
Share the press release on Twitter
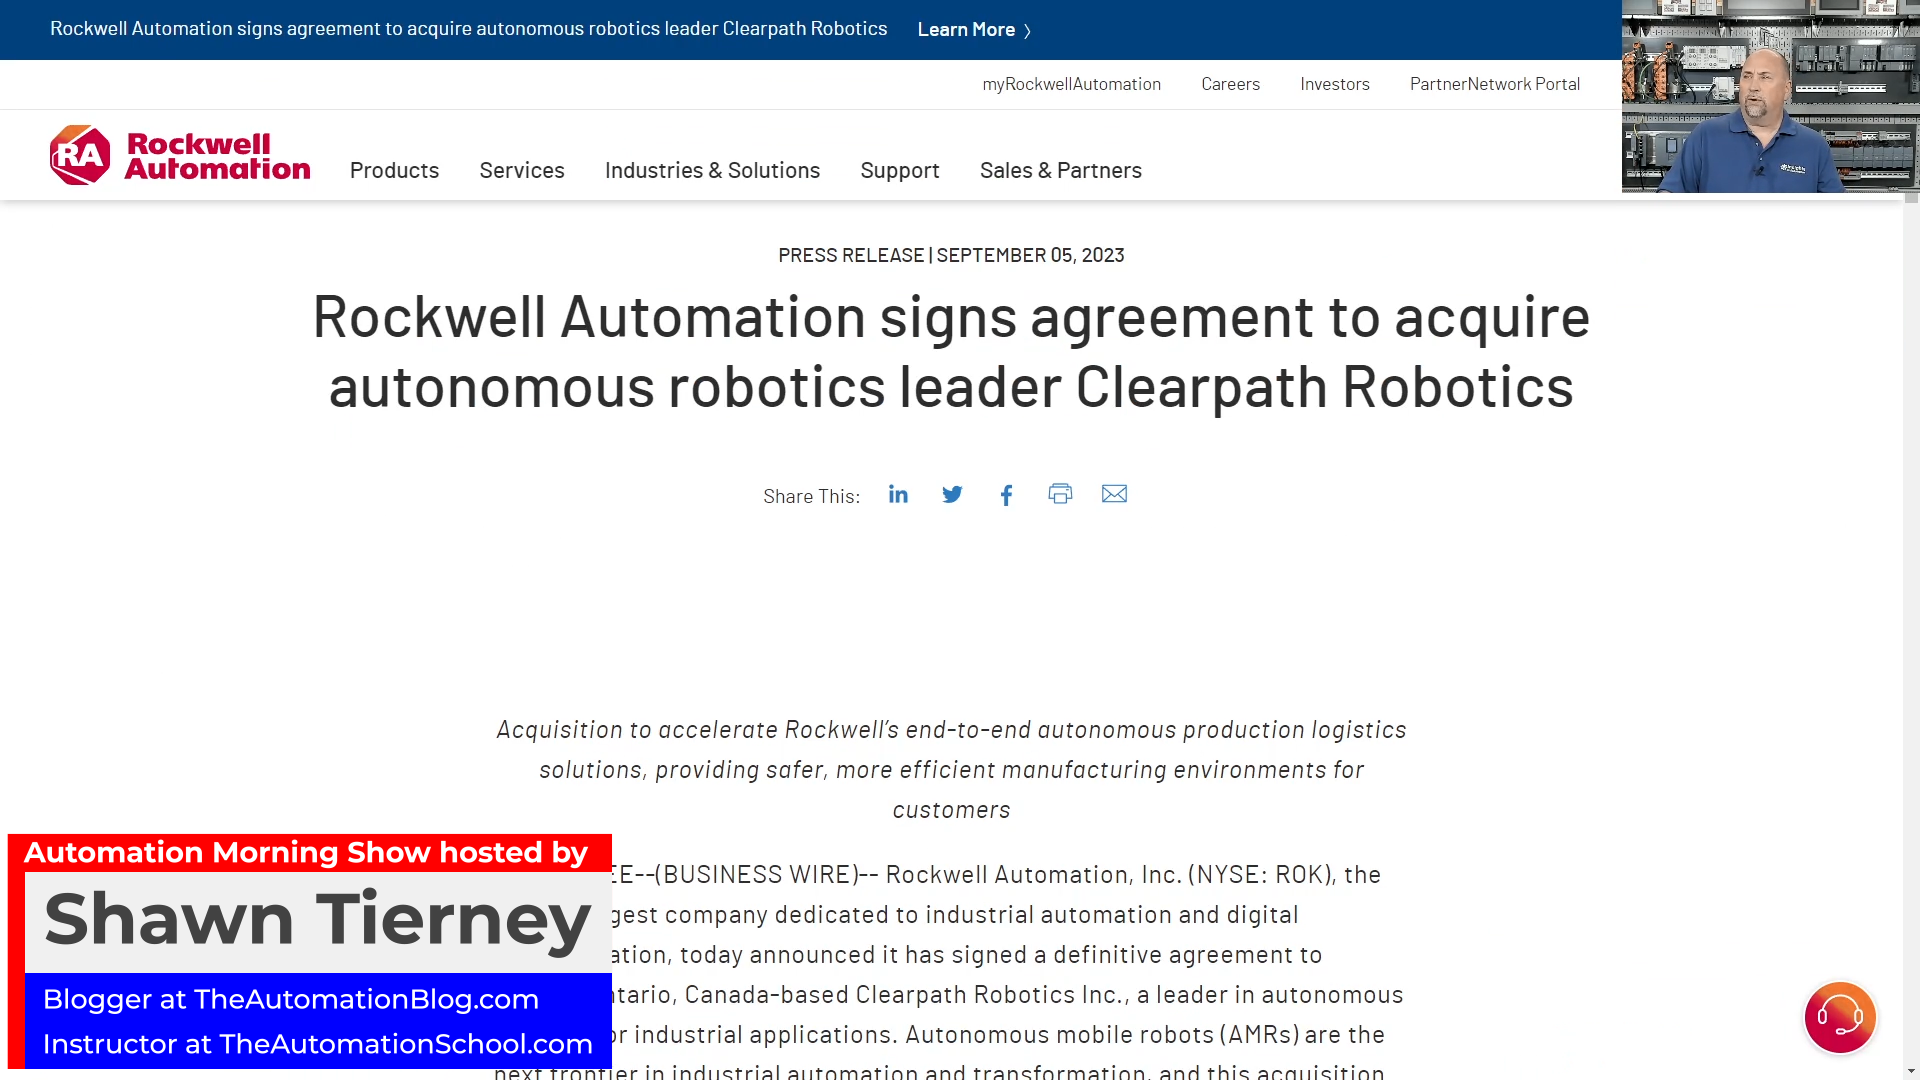click(952, 494)
